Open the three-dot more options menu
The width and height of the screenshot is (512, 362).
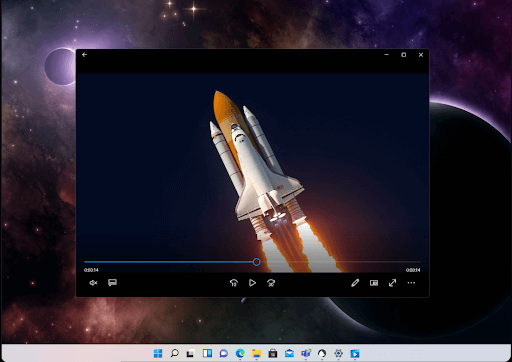click(411, 283)
